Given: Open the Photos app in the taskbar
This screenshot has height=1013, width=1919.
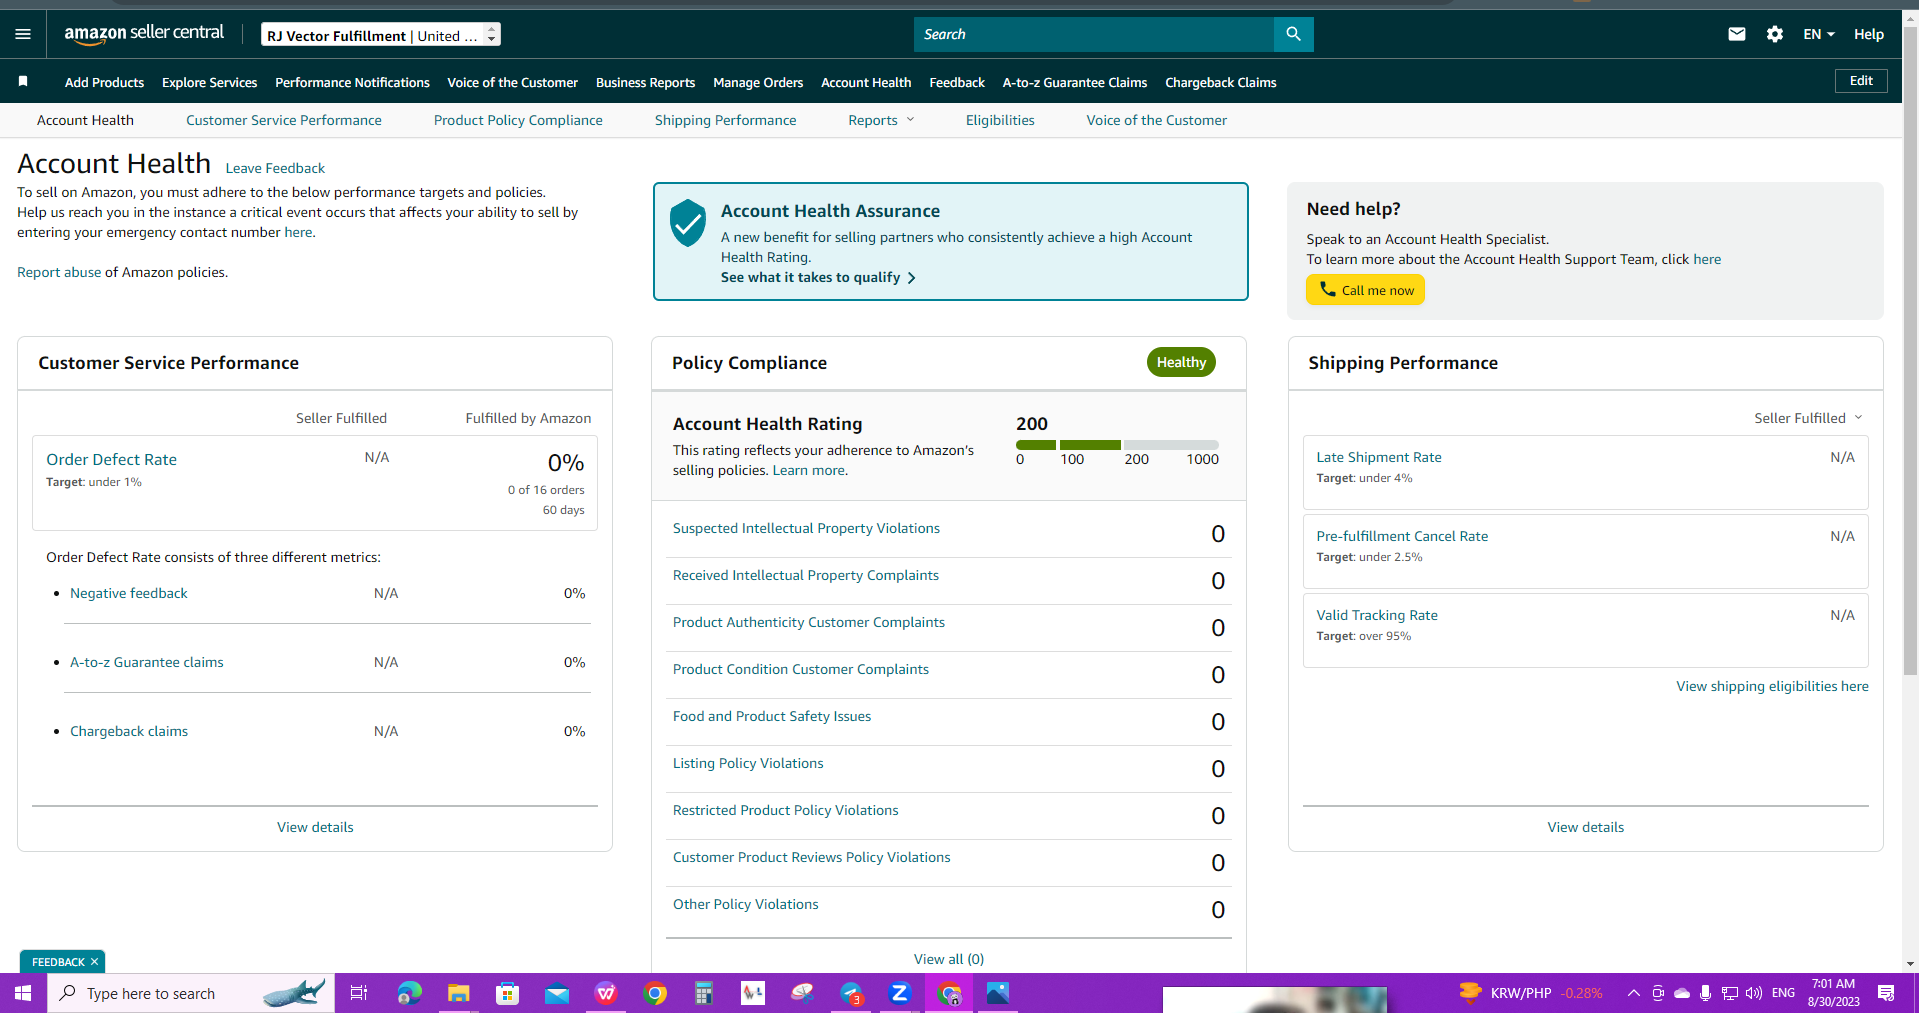Looking at the screenshot, I should point(998,993).
